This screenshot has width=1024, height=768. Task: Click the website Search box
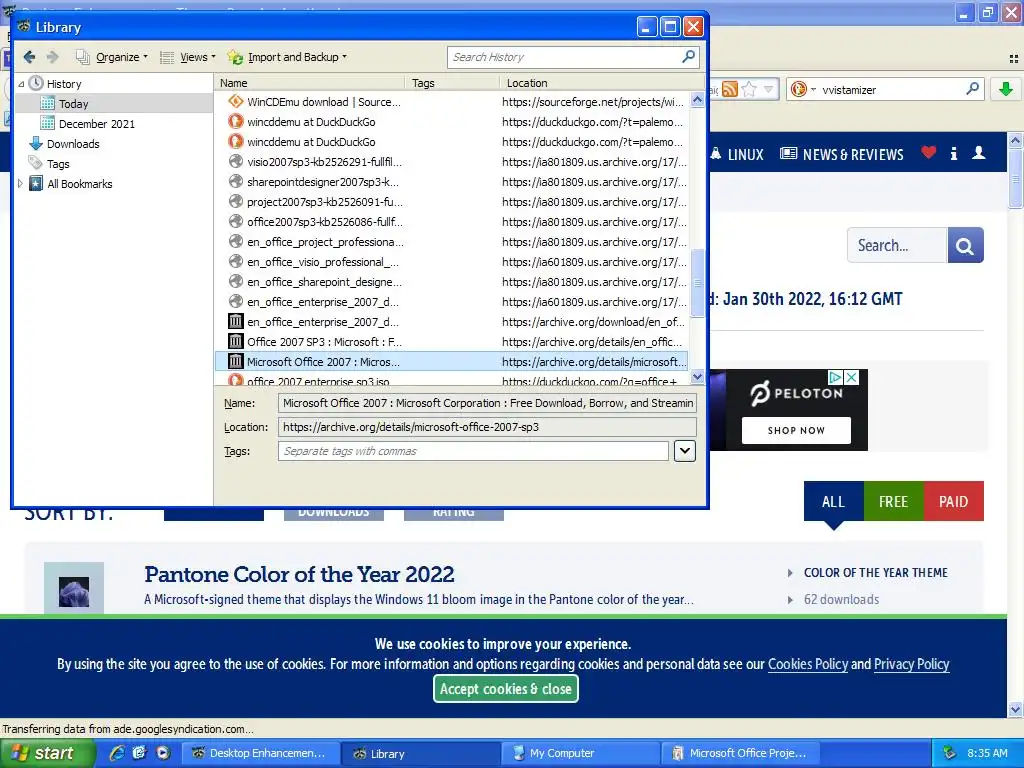click(897, 246)
